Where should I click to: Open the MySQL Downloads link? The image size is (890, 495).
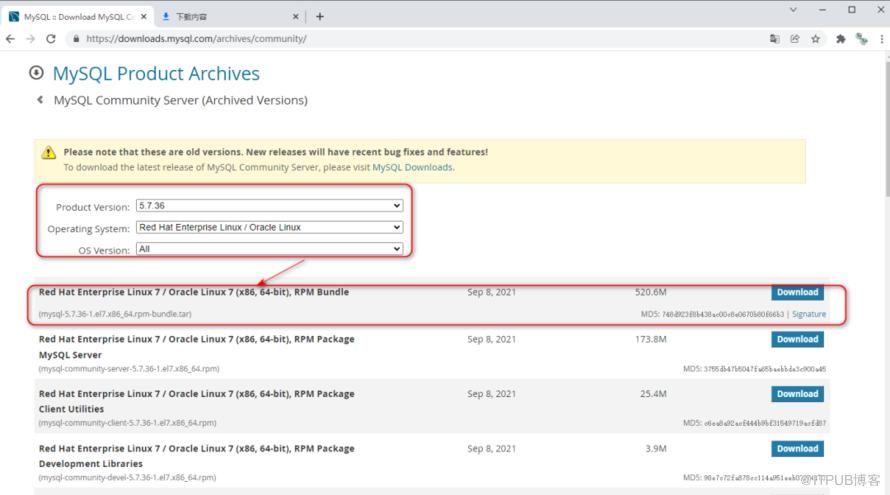click(x=412, y=167)
